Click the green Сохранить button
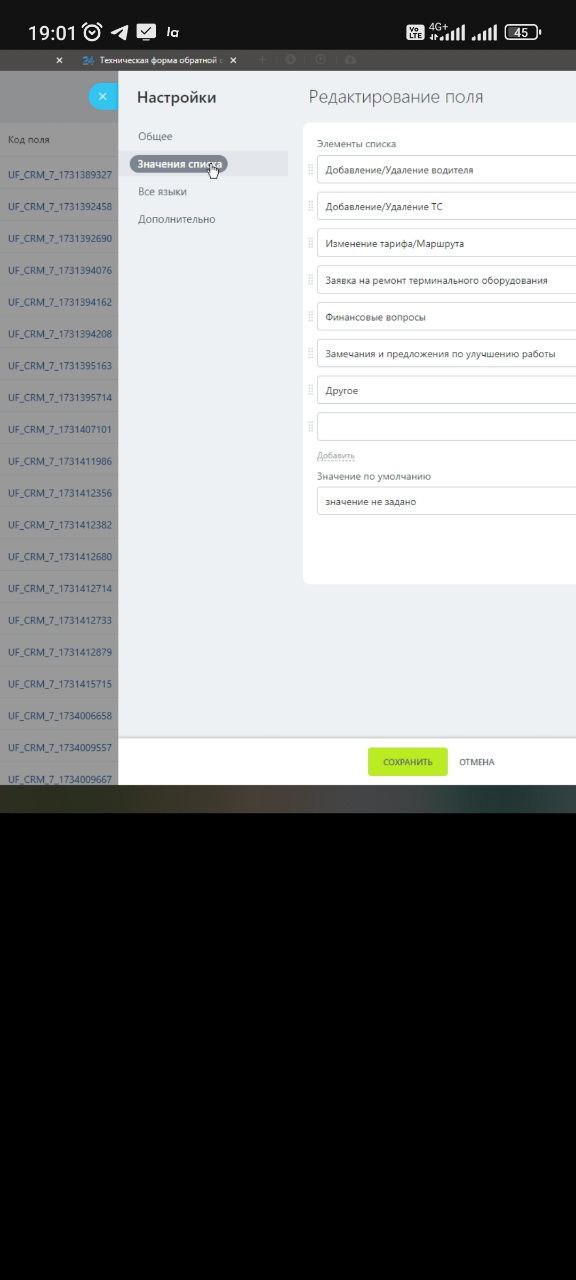The width and height of the screenshot is (576, 1280). tap(408, 762)
